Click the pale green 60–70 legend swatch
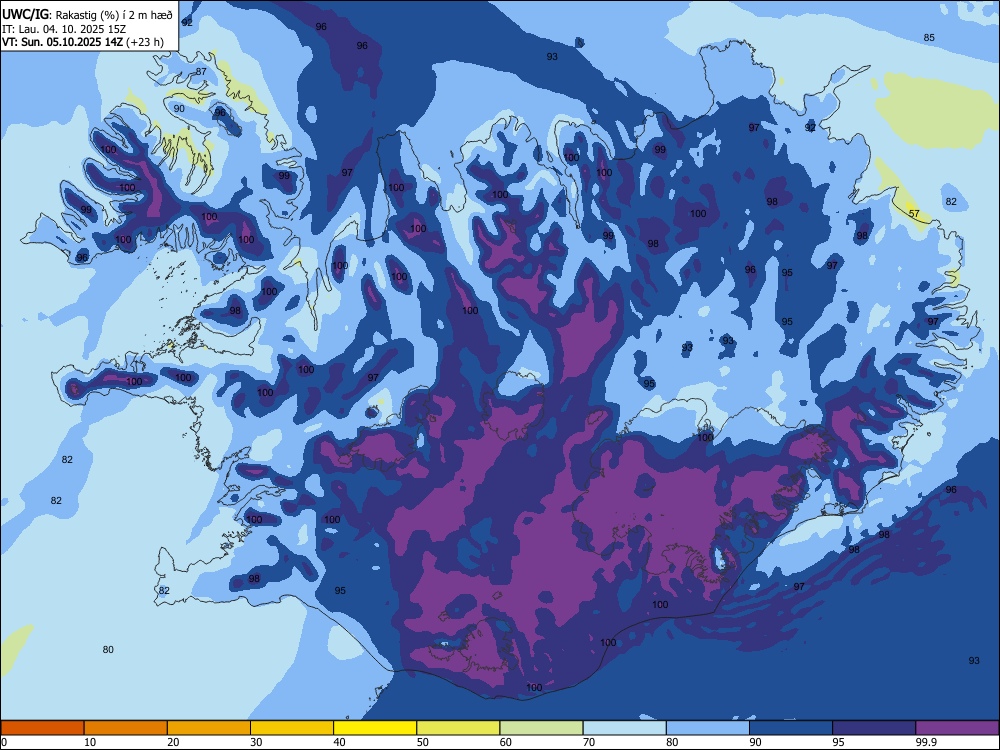 pos(541,728)
